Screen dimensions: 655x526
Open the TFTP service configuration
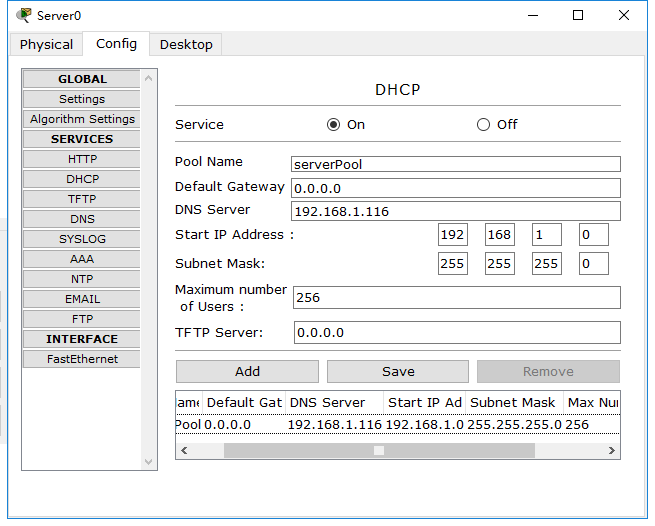(x=82, y=199)
